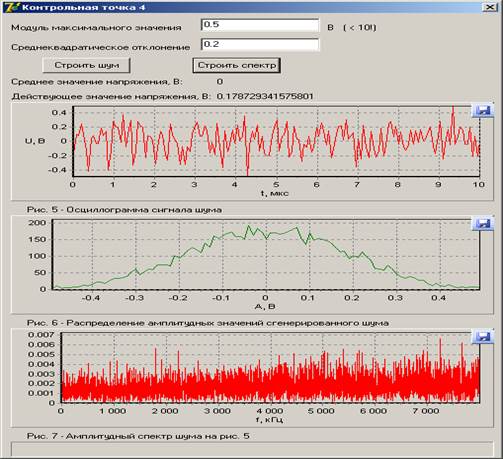Screen dimensions: 503x459
Task: Click the 'Рис. 7' amplitude spectrum caption
Action: click(x=138, y=436)
